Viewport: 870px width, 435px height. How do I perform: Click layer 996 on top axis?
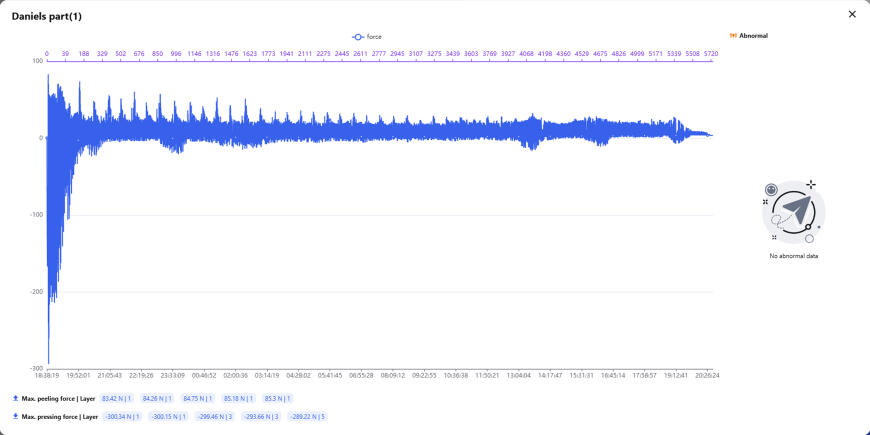click(x=176, y=54)
